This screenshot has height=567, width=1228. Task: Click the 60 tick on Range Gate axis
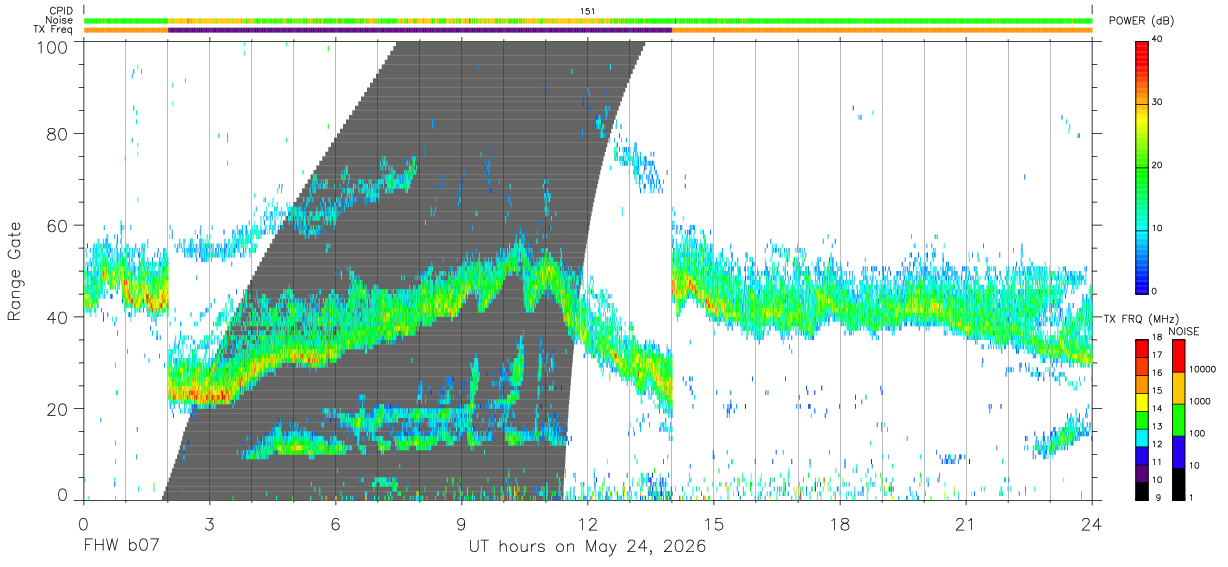(58, 225)
